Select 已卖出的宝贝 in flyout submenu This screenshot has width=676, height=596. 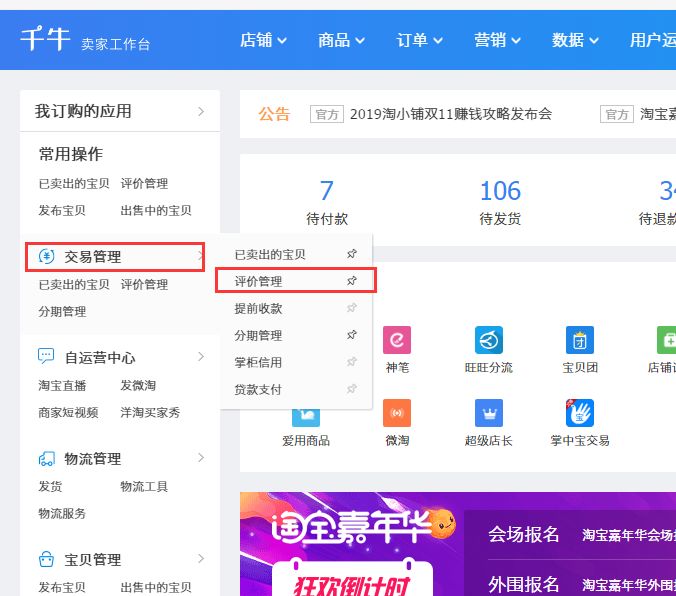click(x=270, y=254)
